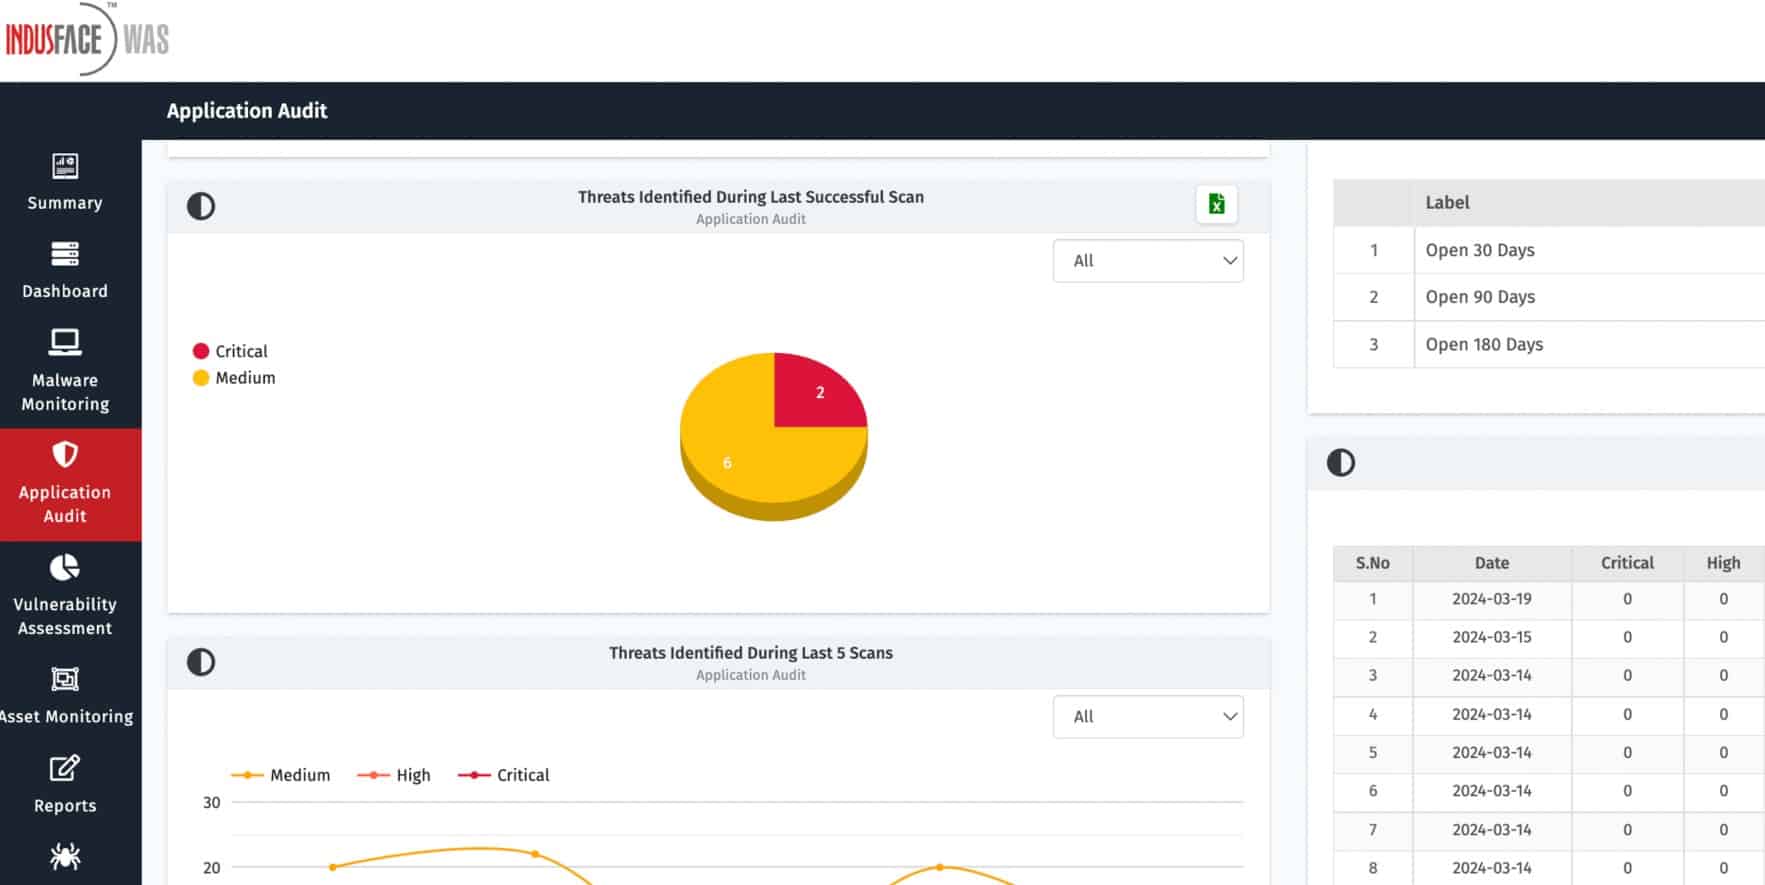Open the All filter dropdown for last 5 scans
The image size is (1765, 885).
click(x=1148, y=717)
